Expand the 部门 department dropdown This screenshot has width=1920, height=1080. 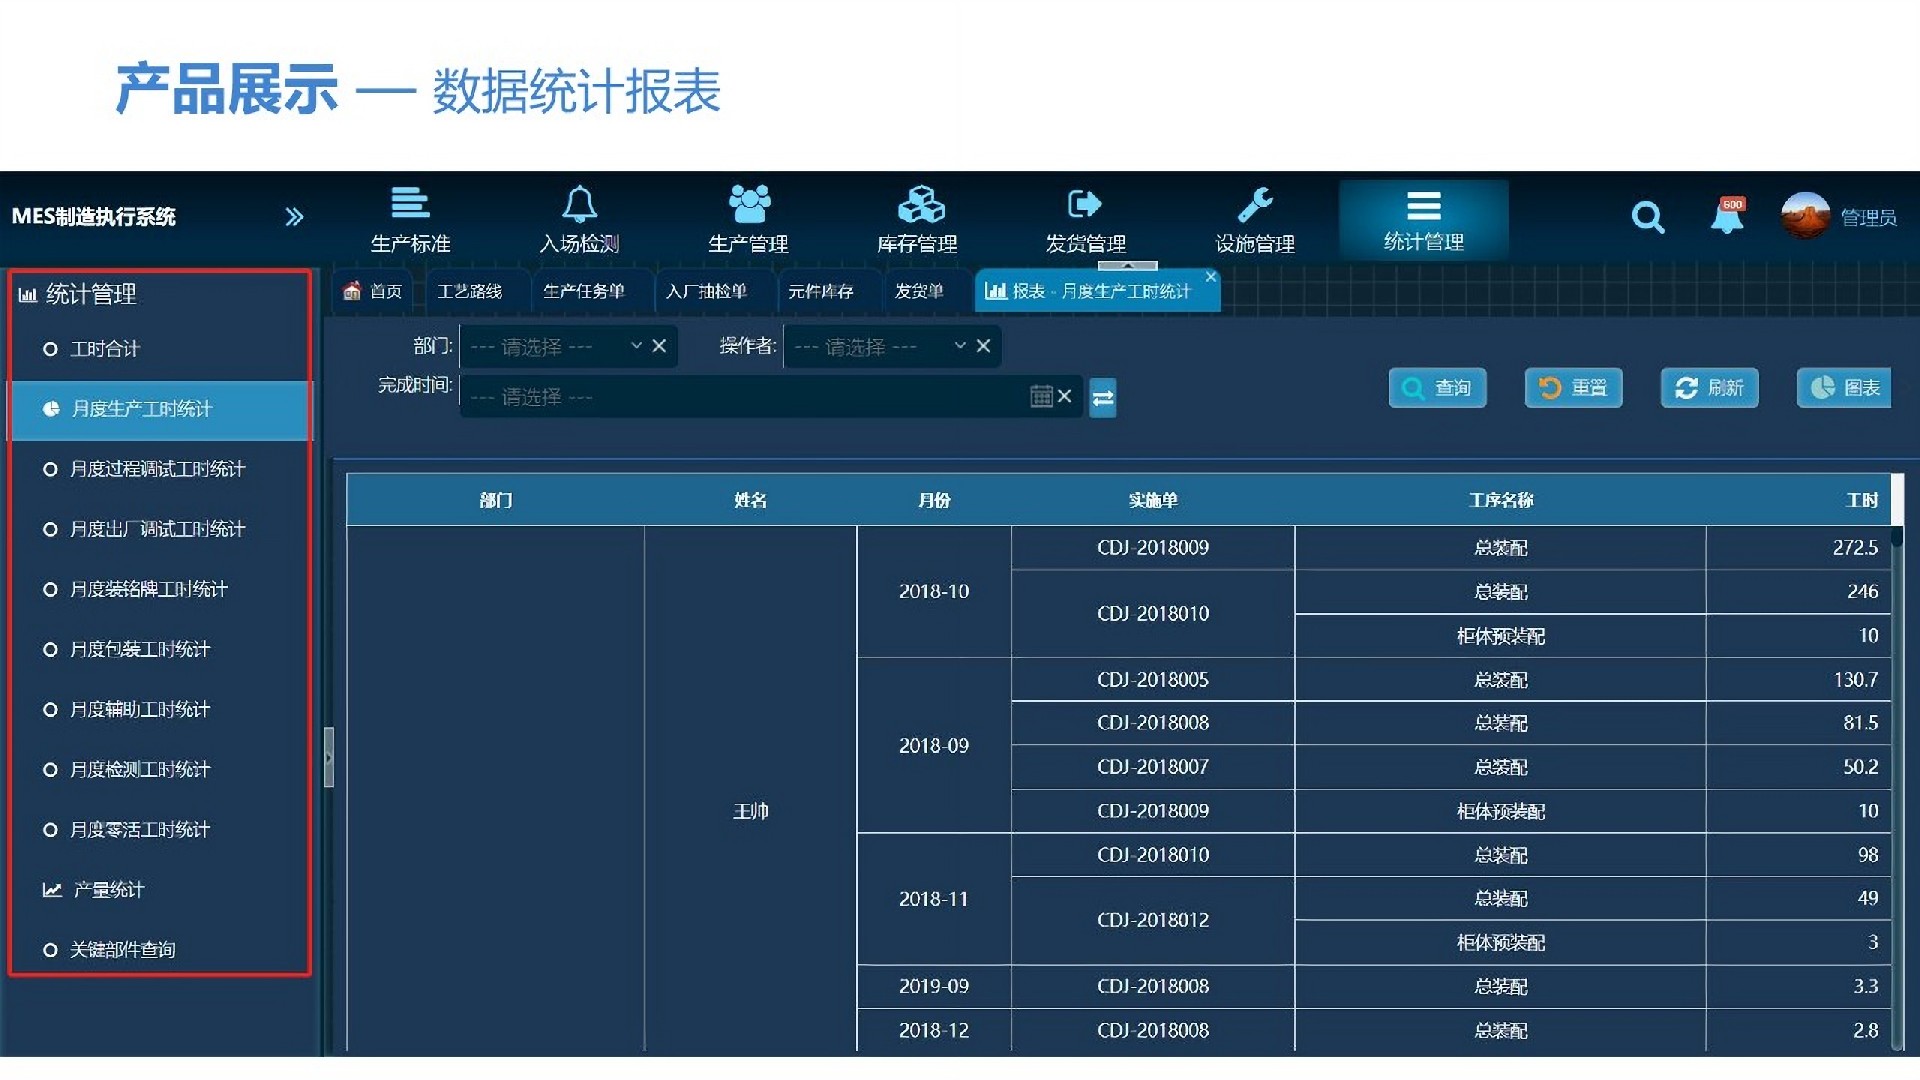635,346
